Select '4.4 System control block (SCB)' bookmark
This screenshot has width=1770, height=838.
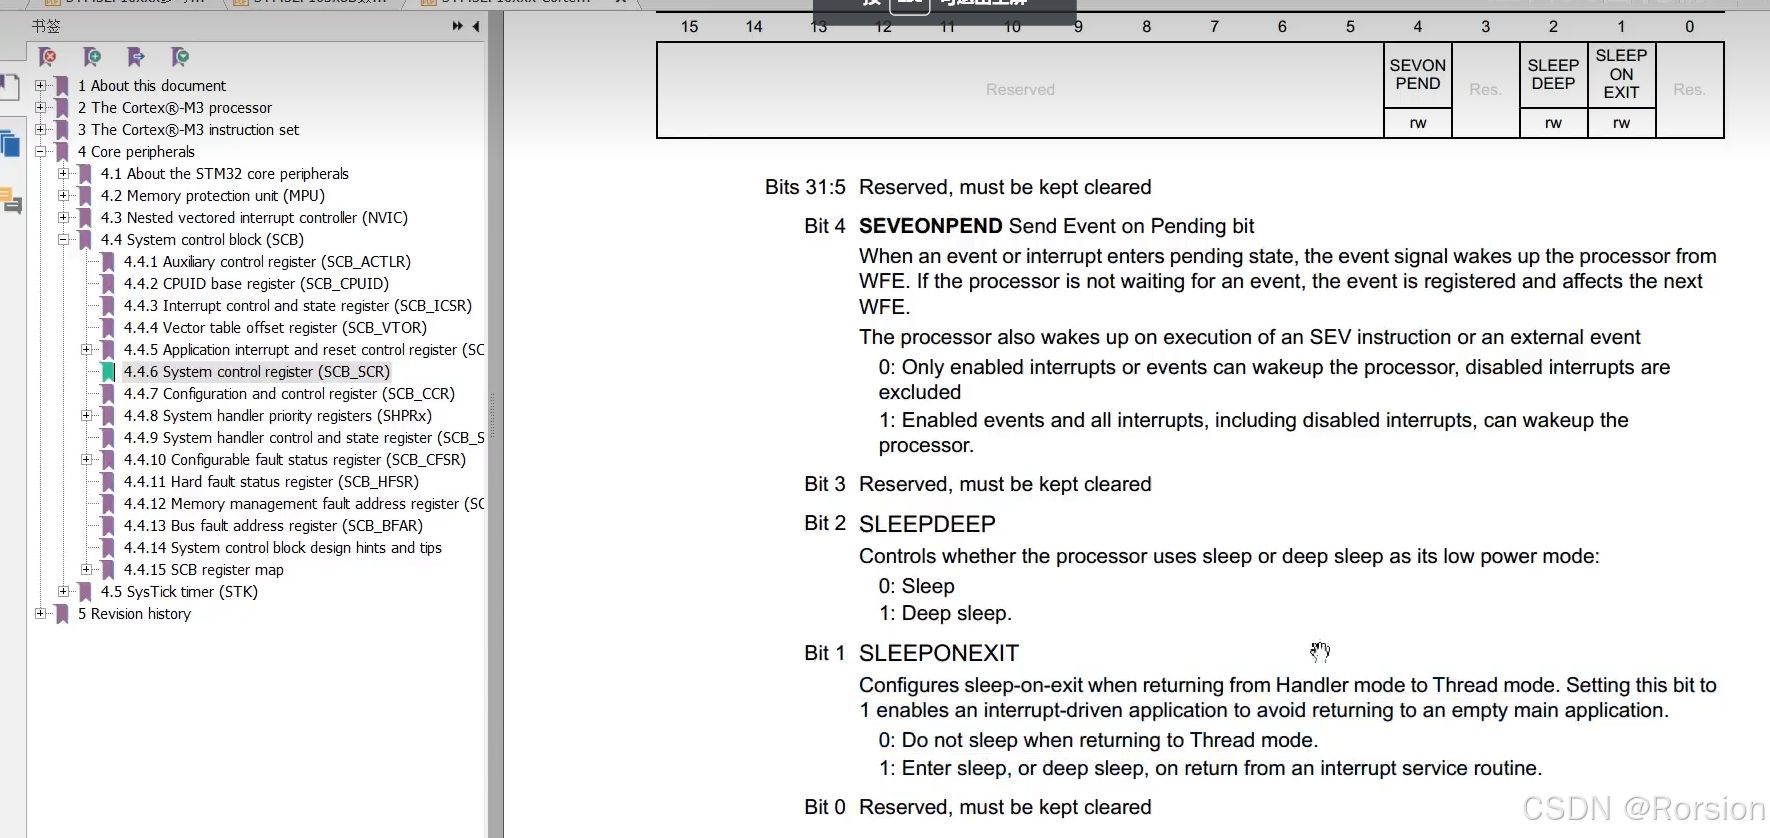pos(202,240)
